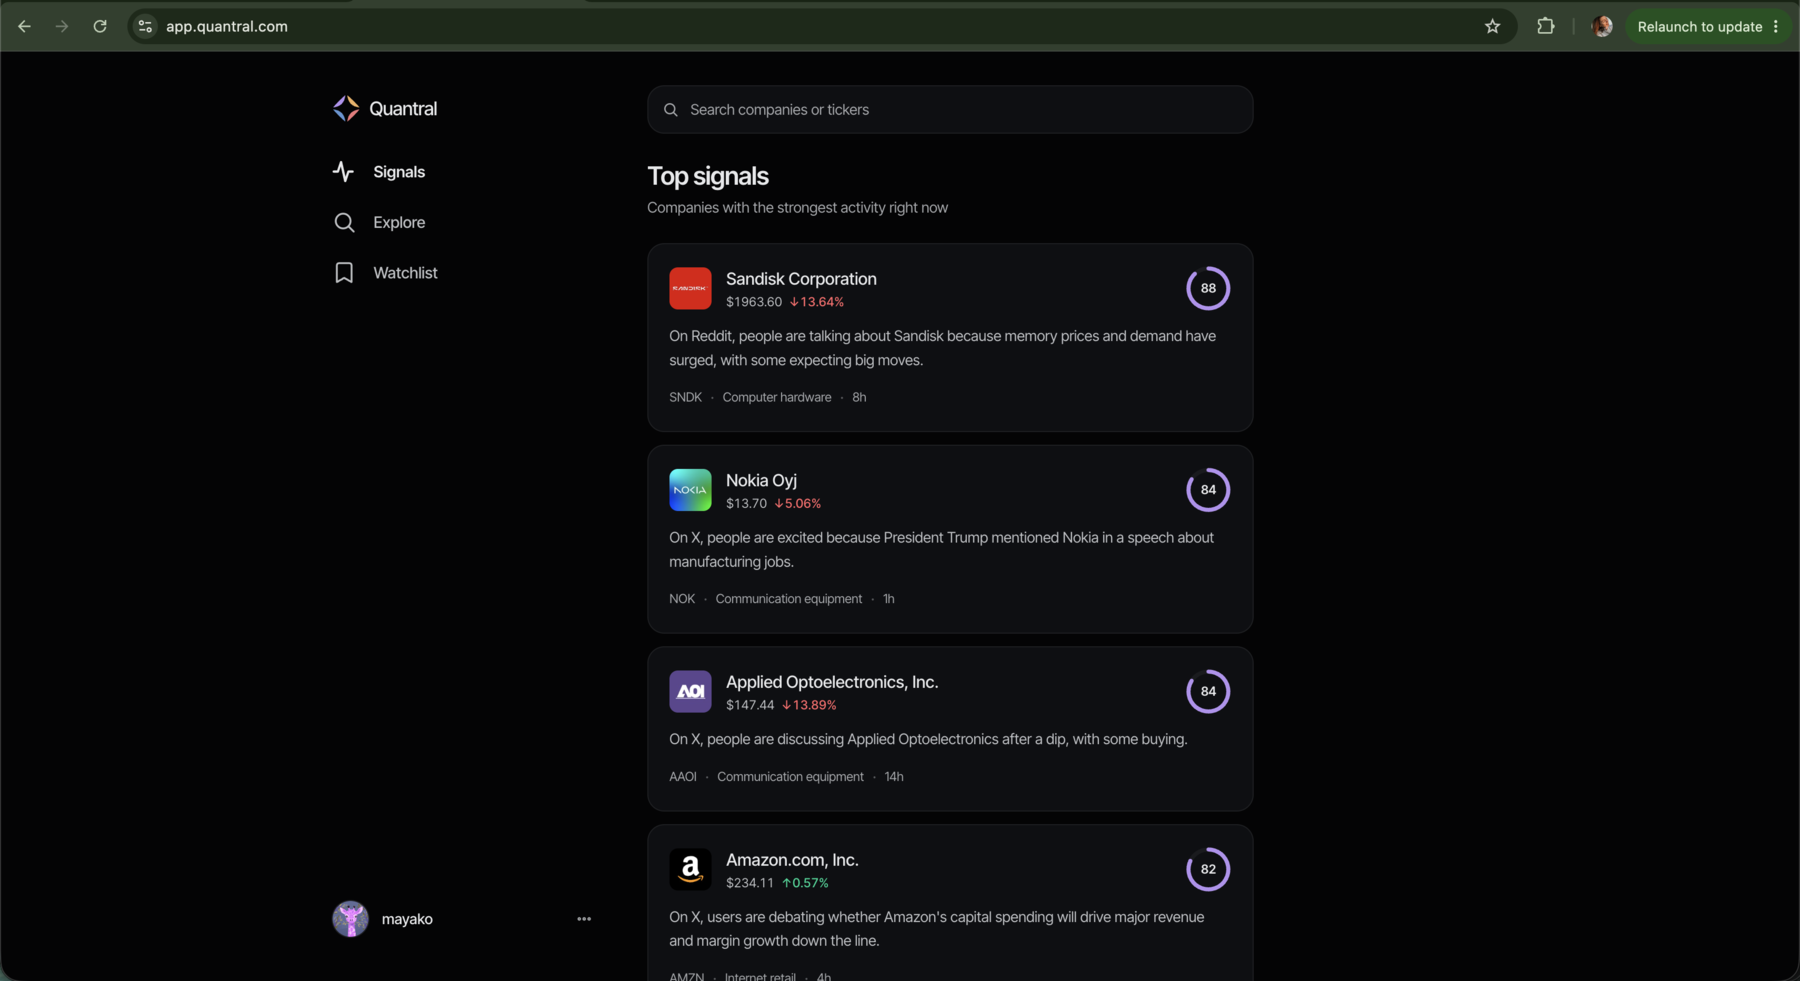The width and height of the screenshot is (1800, 981).
Task: Go back in the browser
Action: [25, 27]
